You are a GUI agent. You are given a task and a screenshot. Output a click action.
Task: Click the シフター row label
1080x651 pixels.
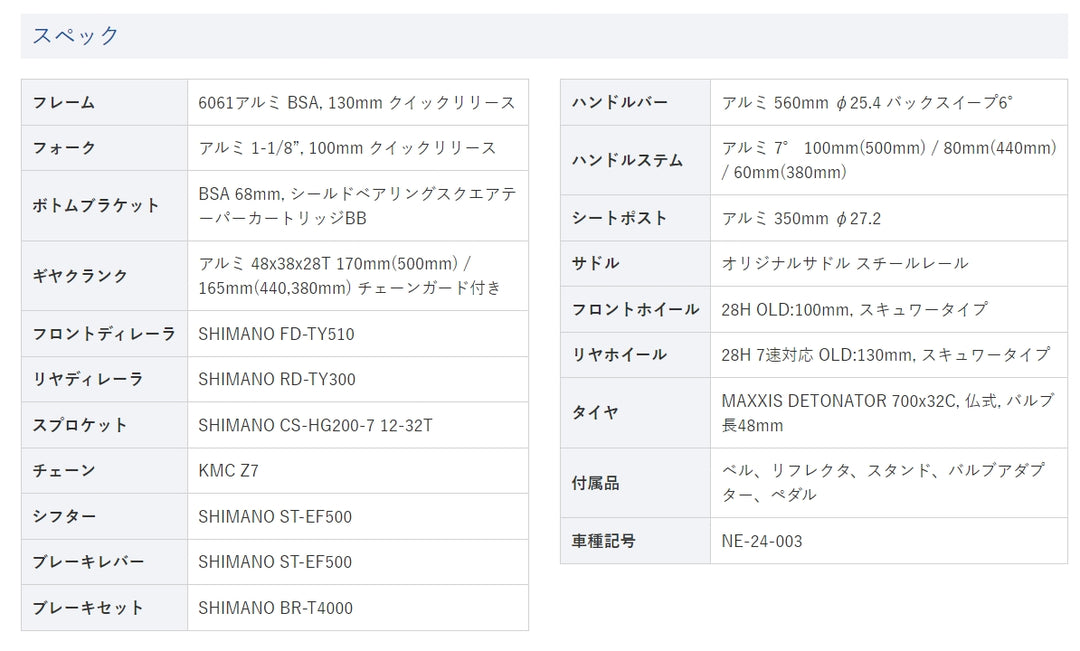coord(64,516)
